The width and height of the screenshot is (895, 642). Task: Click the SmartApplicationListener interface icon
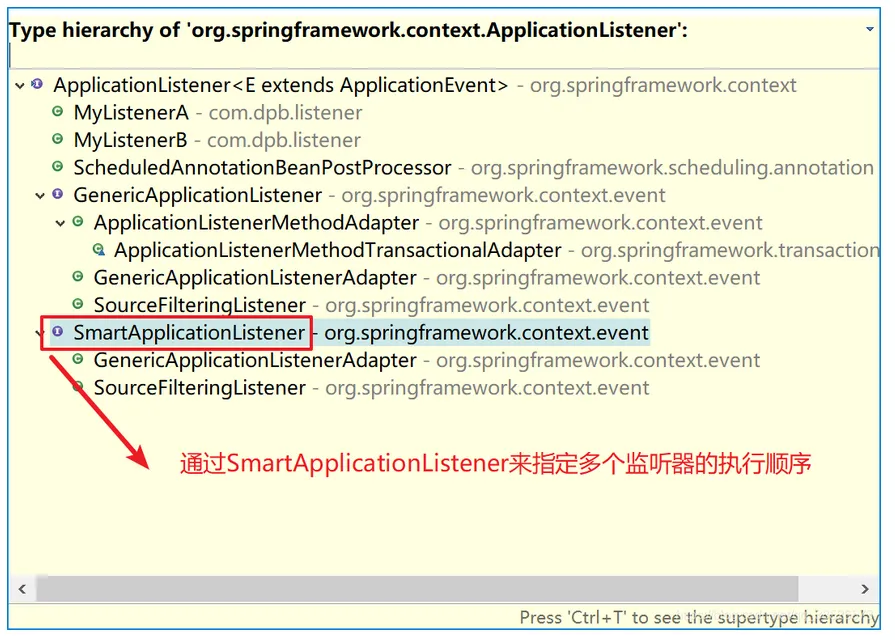tap(58, 332)
